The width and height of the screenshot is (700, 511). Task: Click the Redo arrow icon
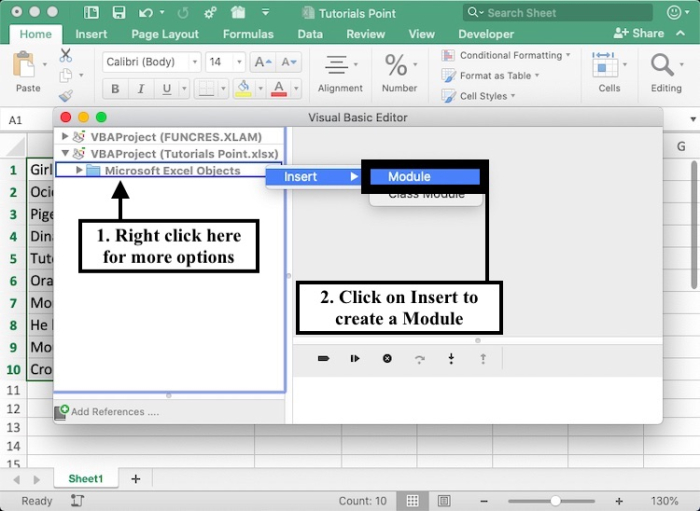183,13
